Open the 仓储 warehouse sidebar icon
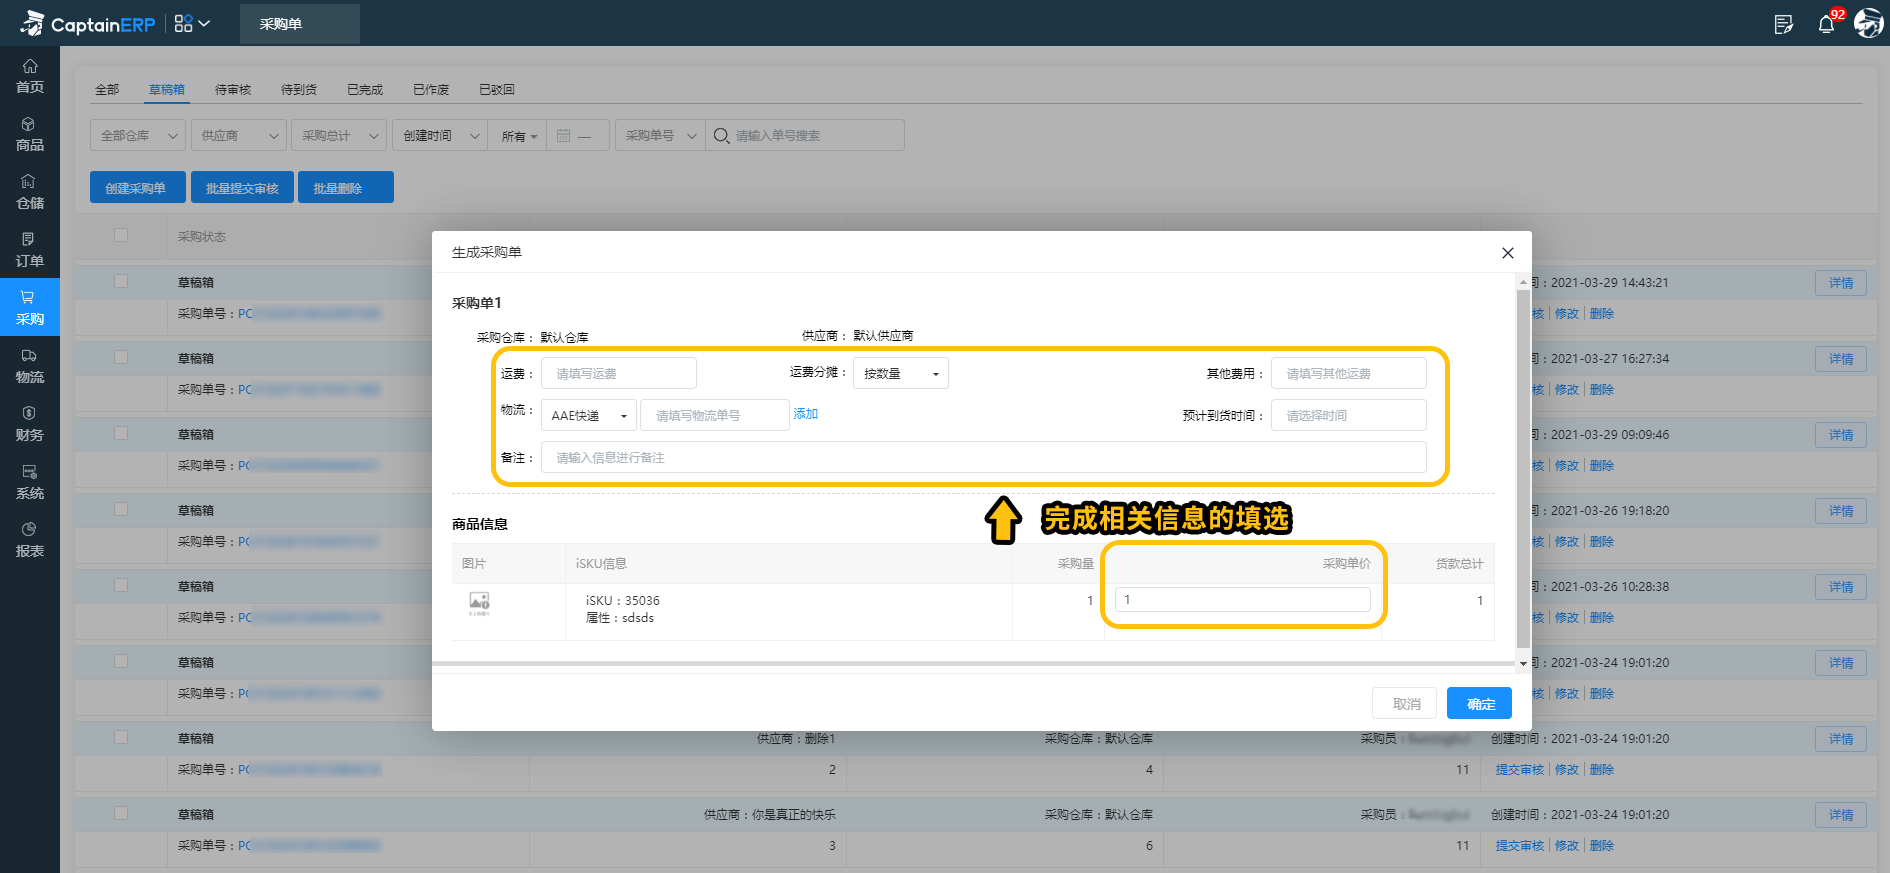Viewport: 1890px width, 873px height. 30,192
